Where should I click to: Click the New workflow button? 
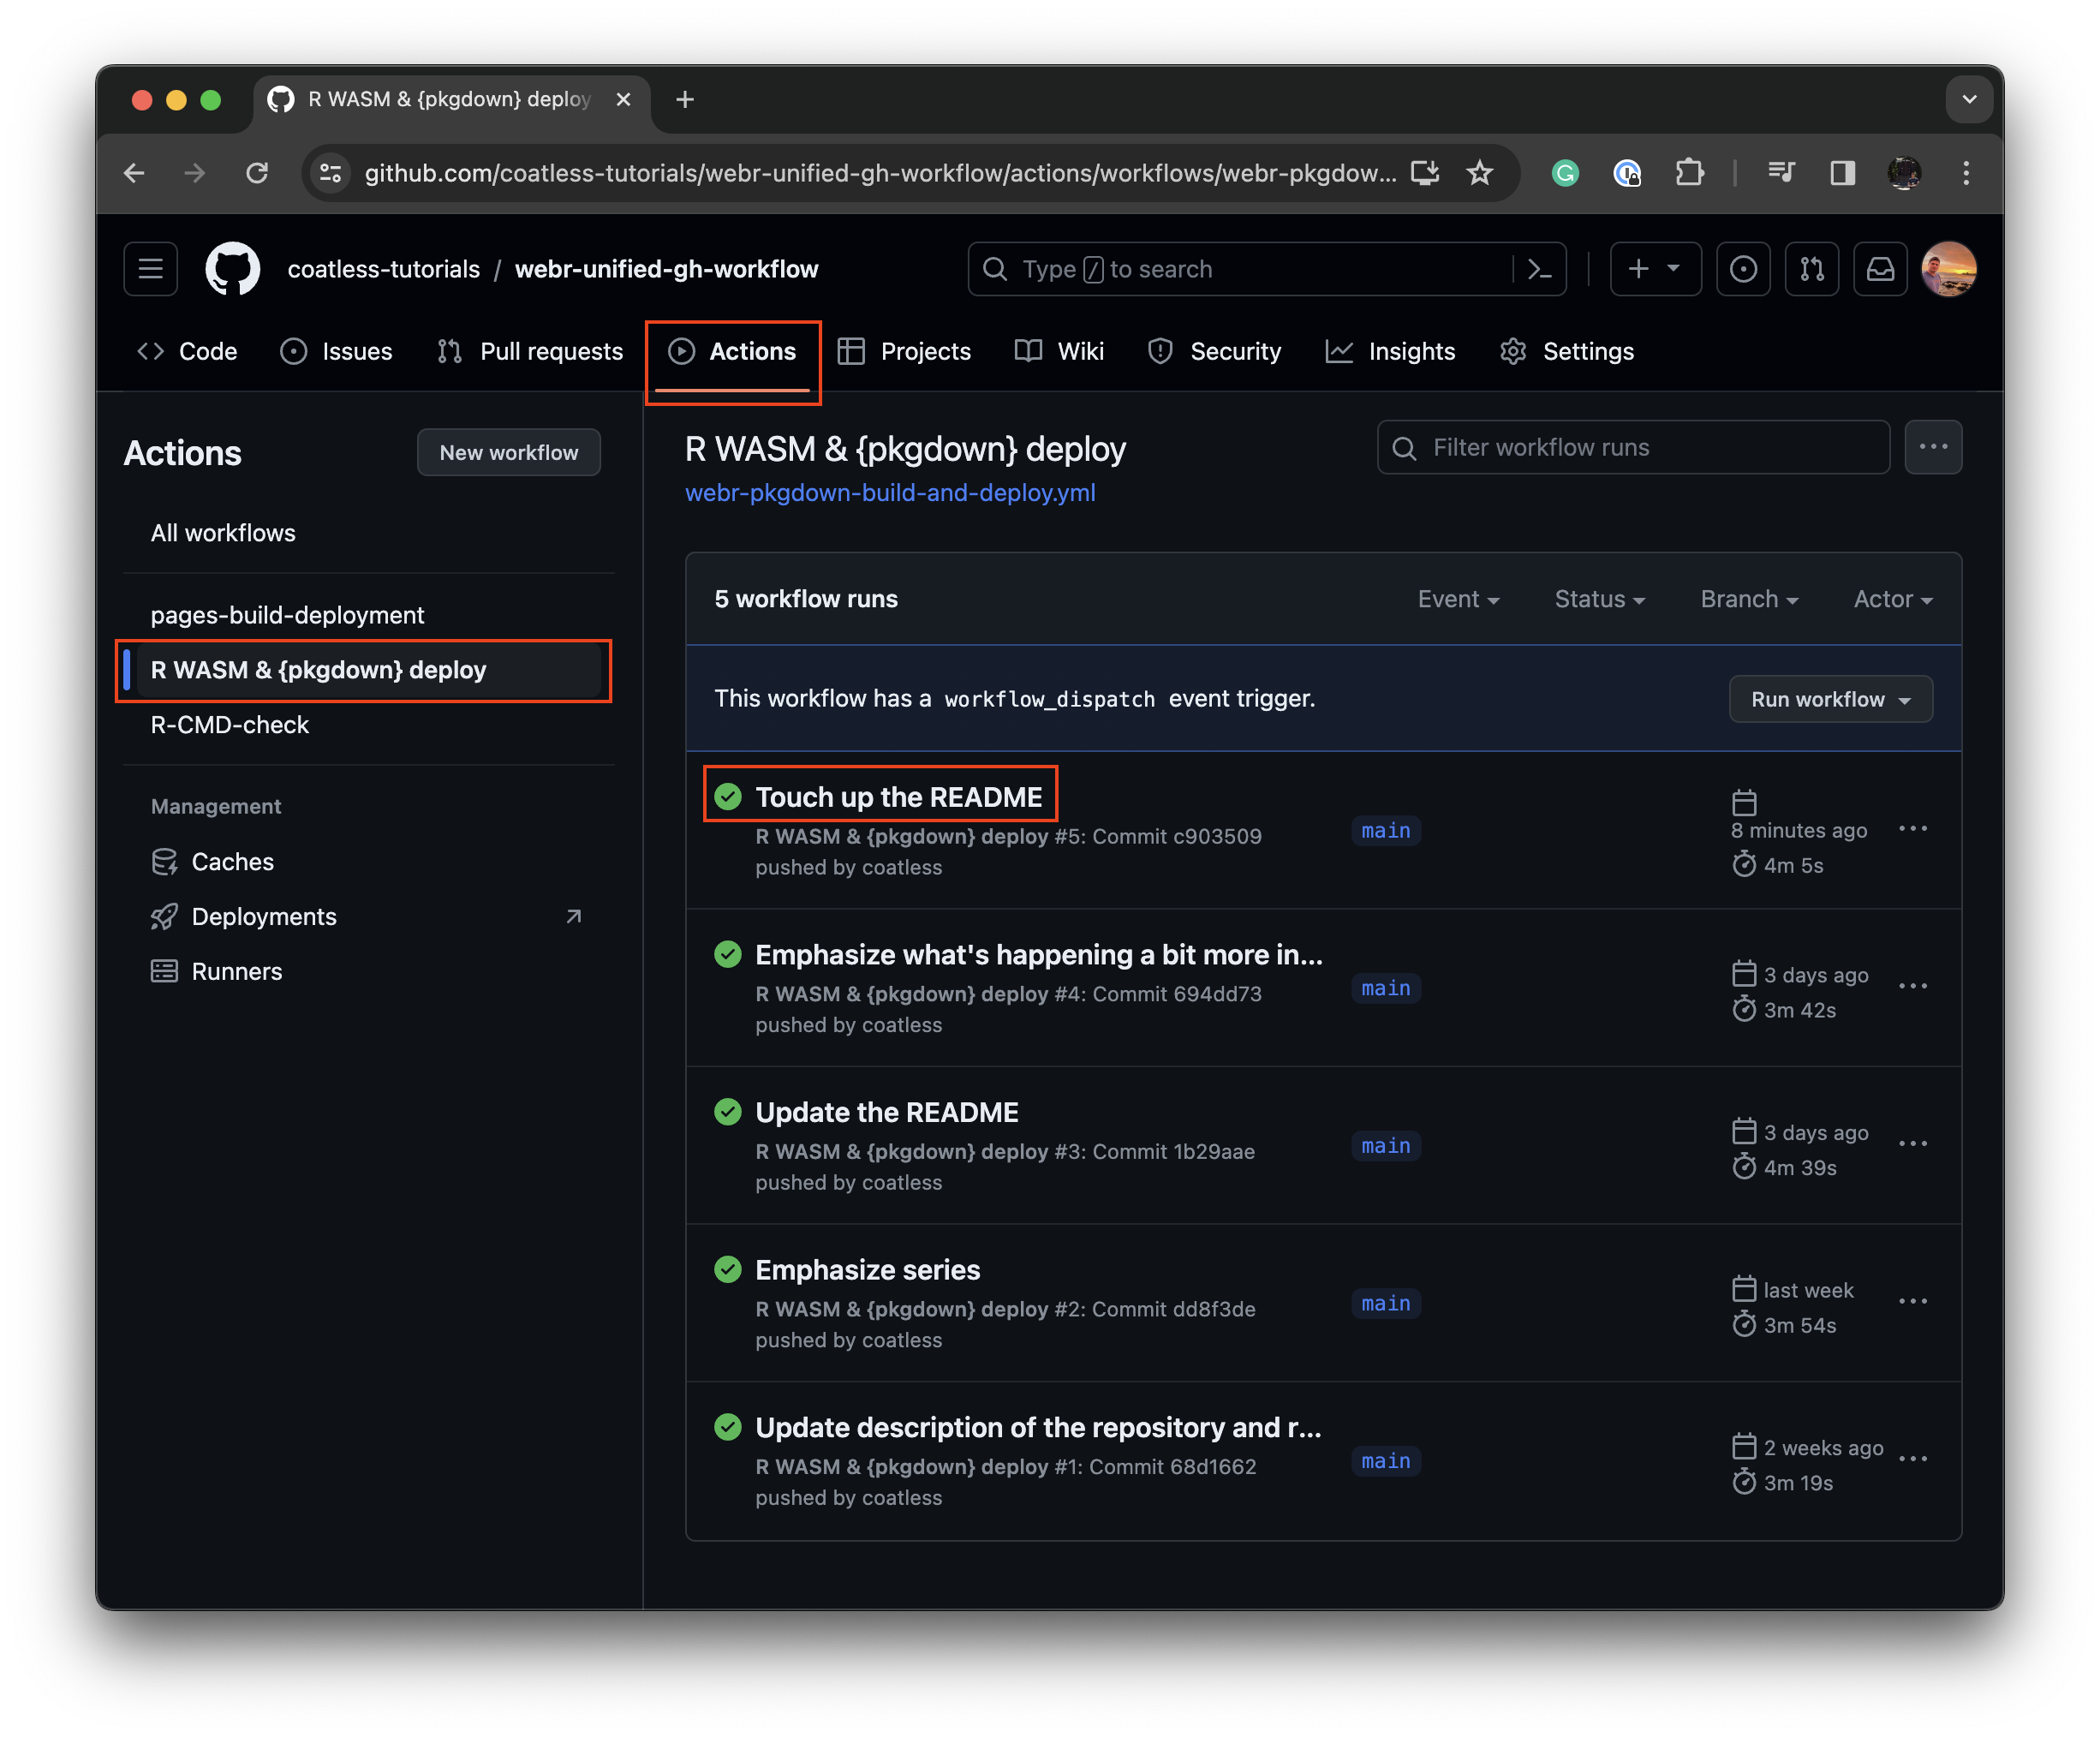pos(508,452)
